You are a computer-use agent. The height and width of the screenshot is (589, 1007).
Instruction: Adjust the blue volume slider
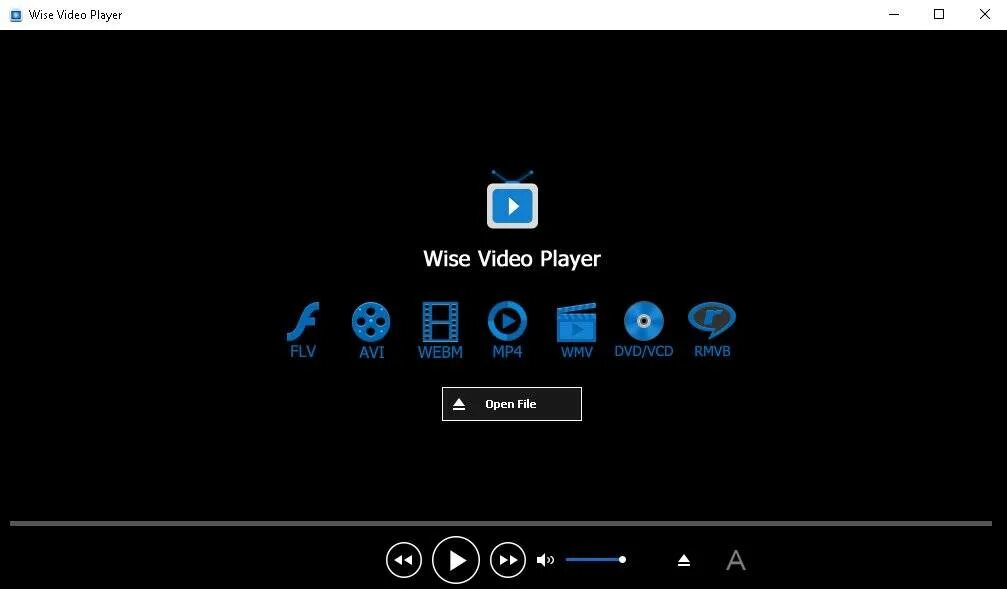click(595, 559)
